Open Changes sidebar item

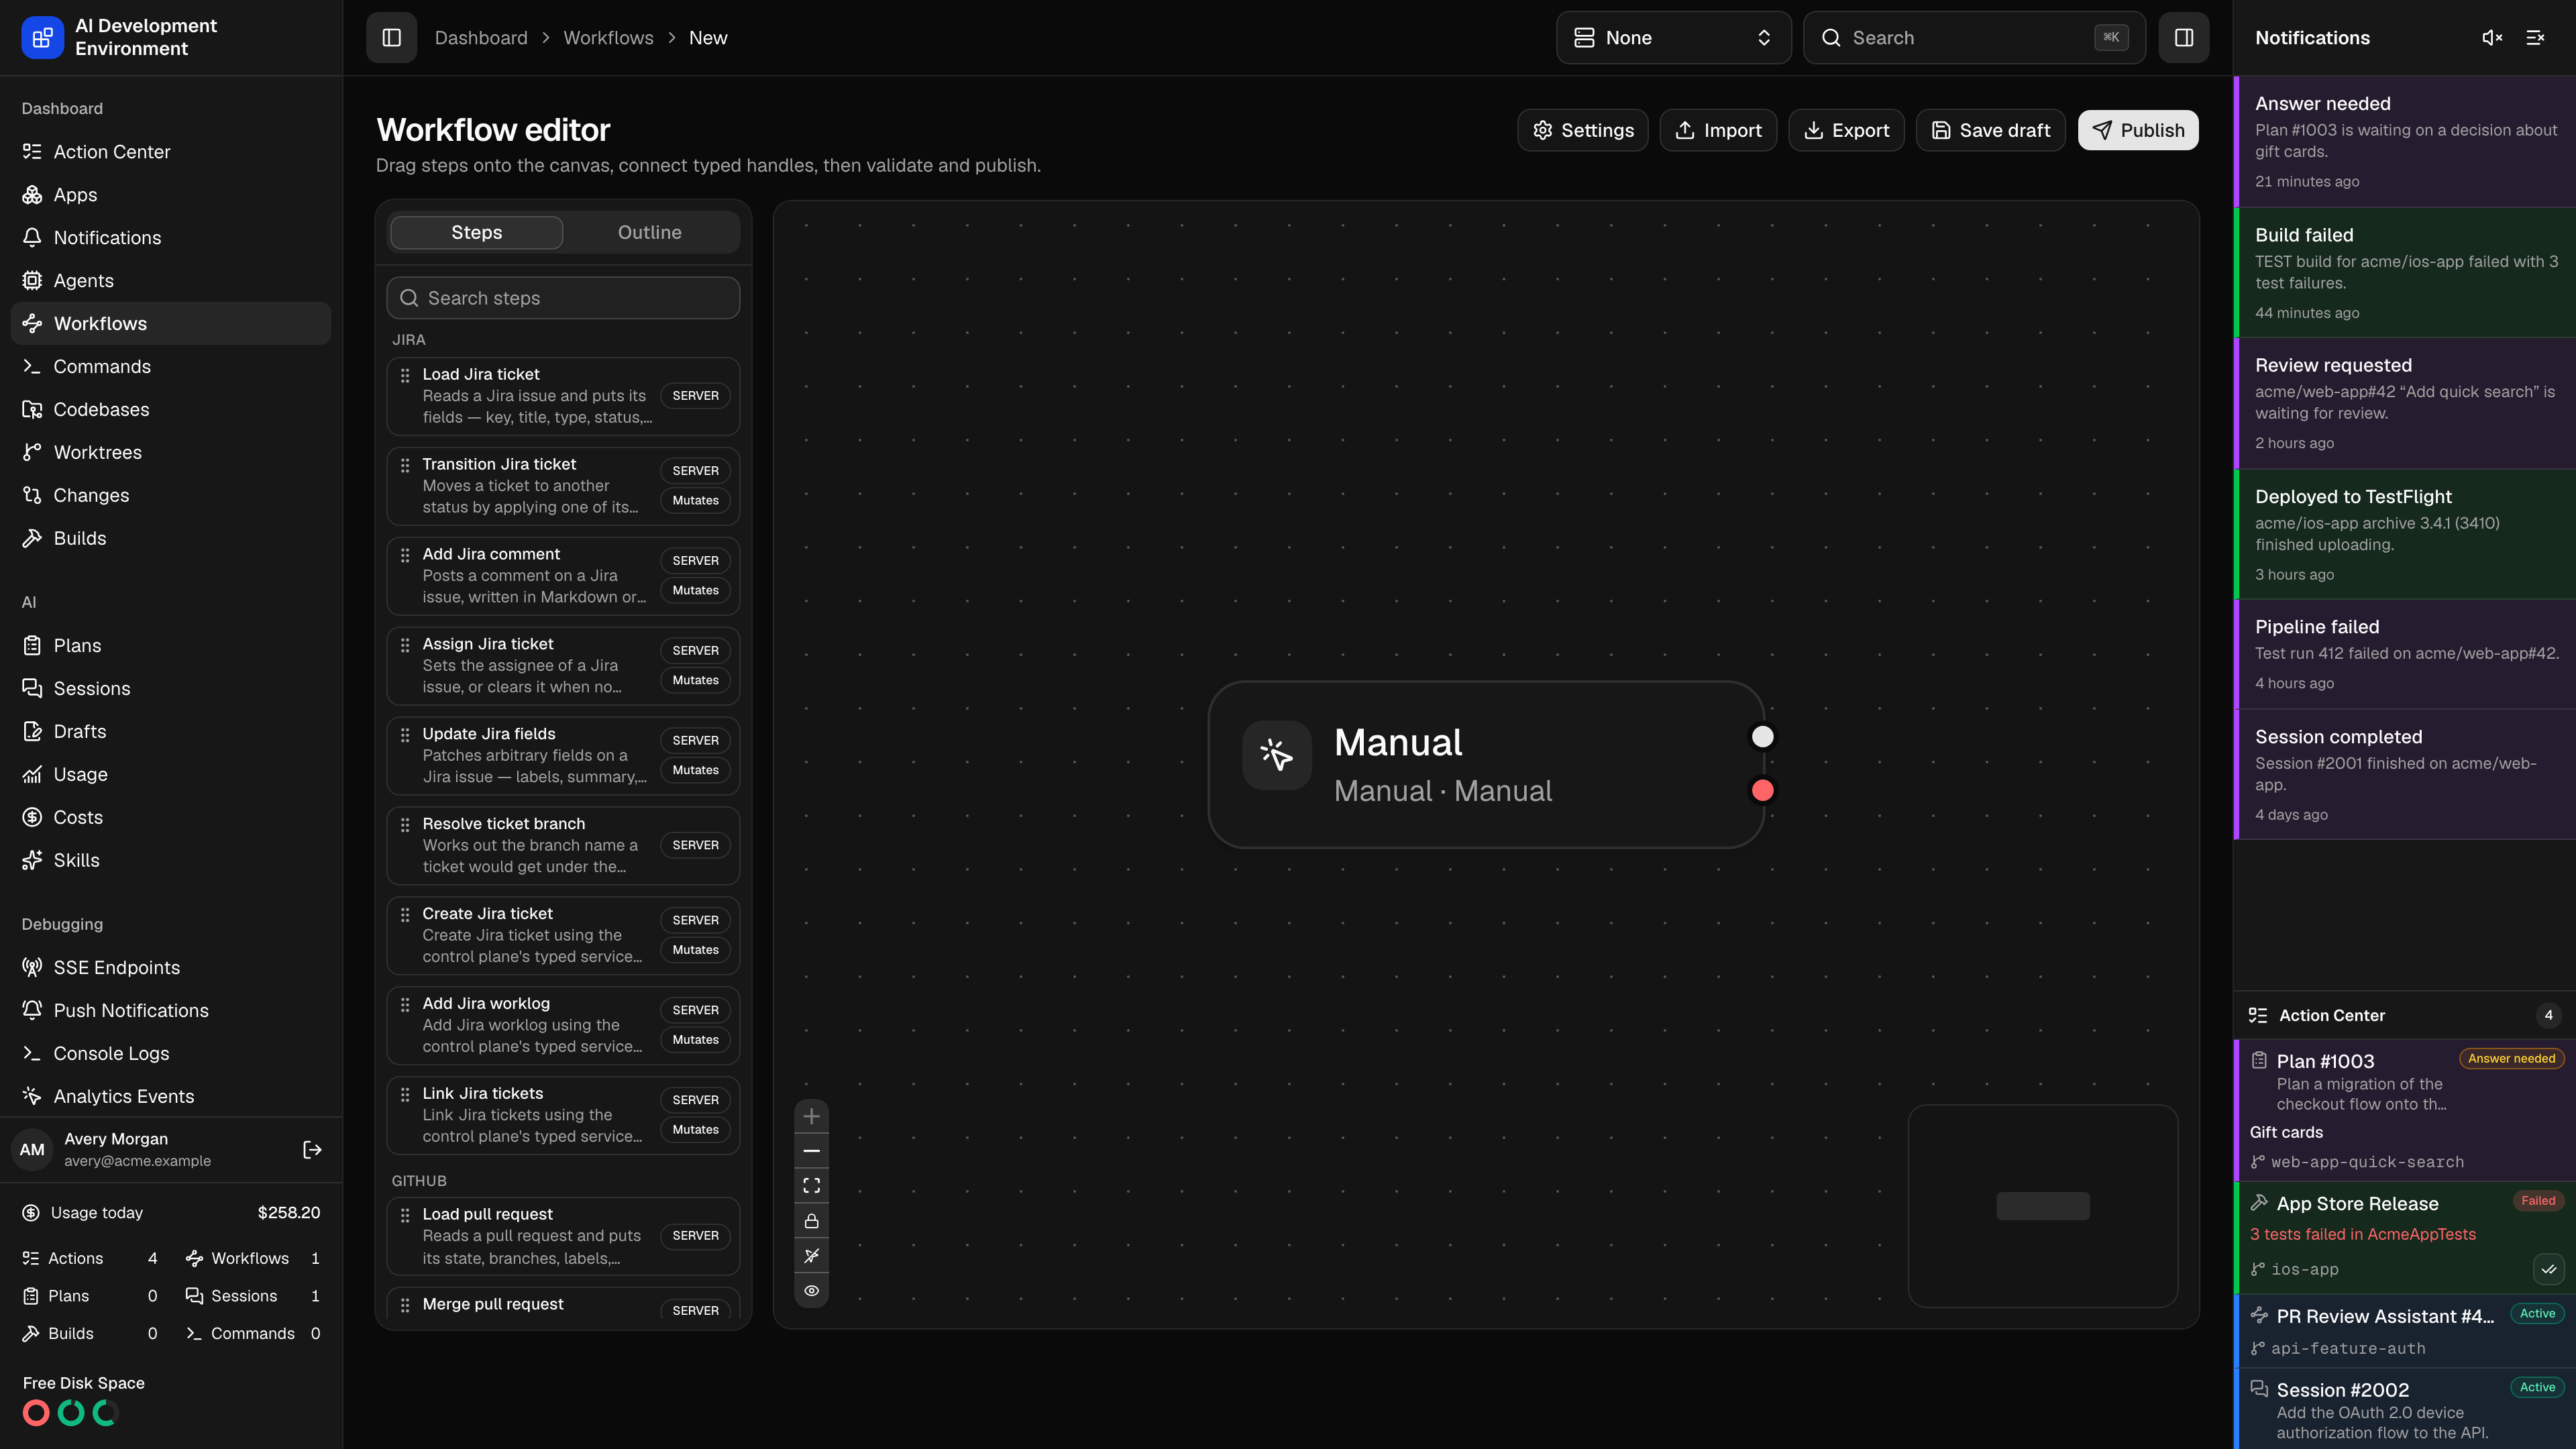click(171, 496)
